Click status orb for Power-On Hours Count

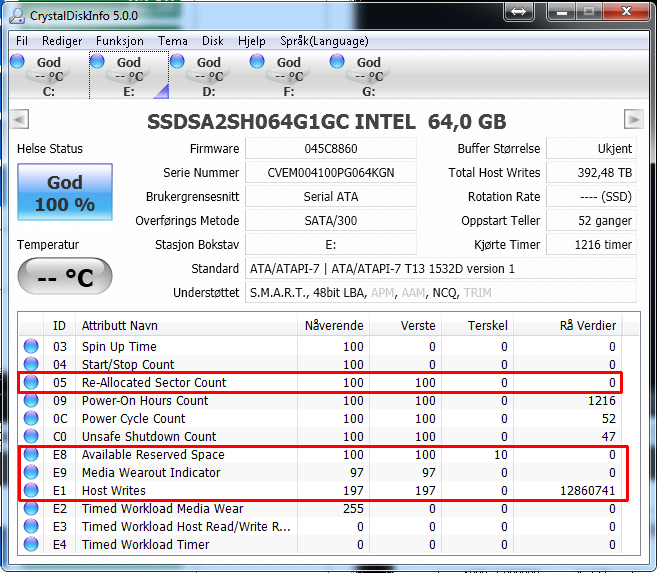(x=31, y=400)
